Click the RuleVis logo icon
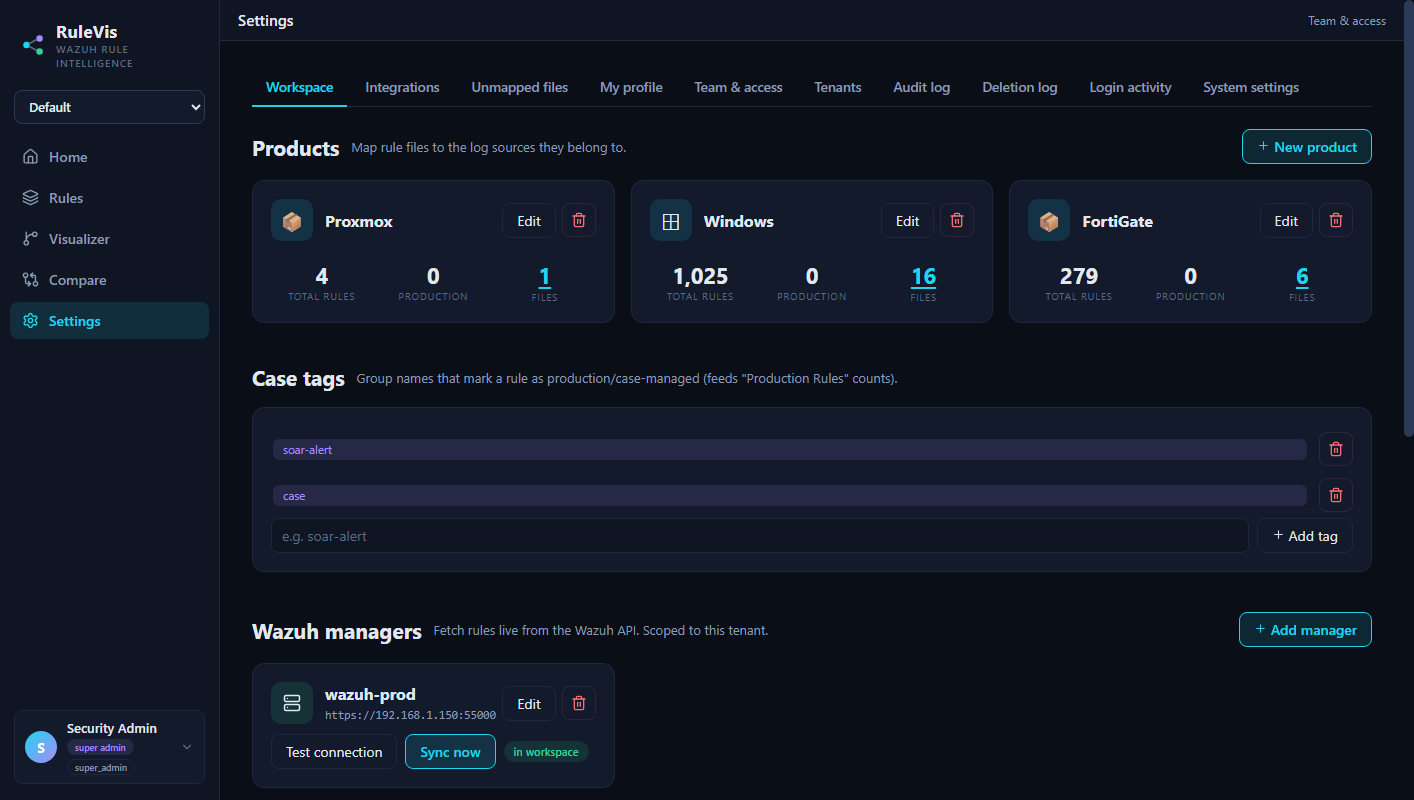 (x=33, y=45)
